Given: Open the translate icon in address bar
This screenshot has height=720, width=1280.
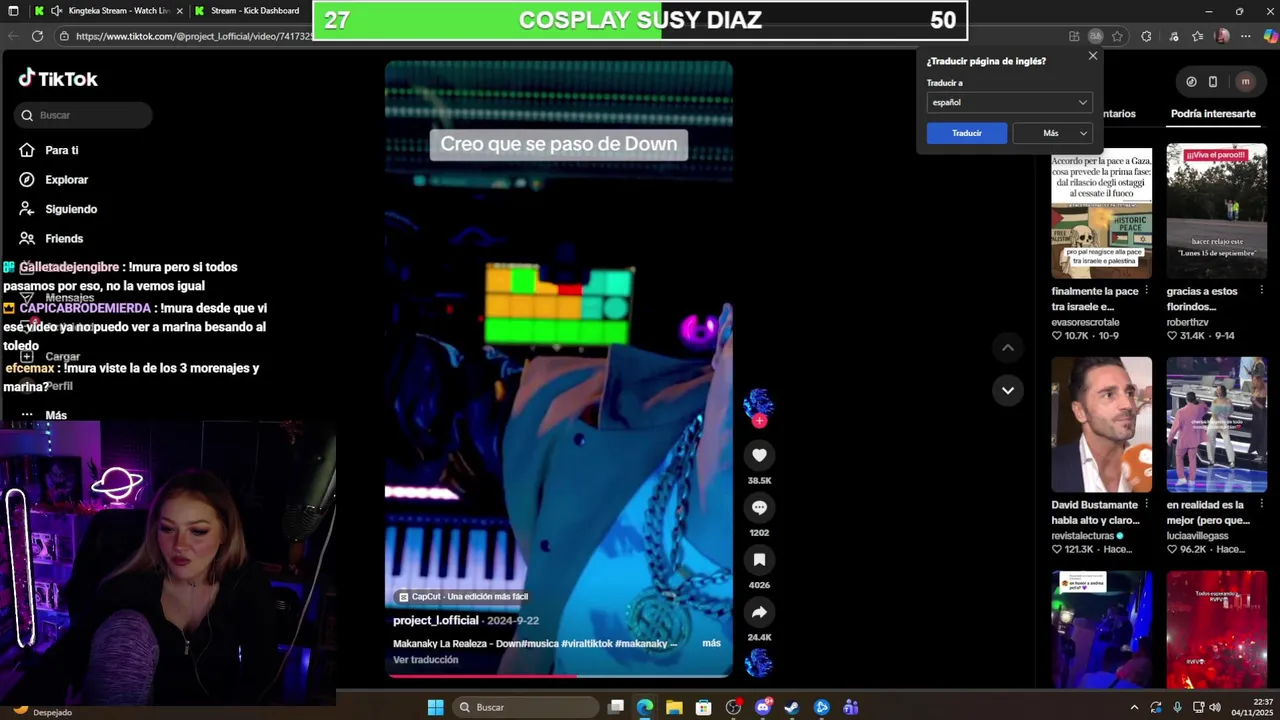Looking at the screenshot, I should tap(1096, 36).
